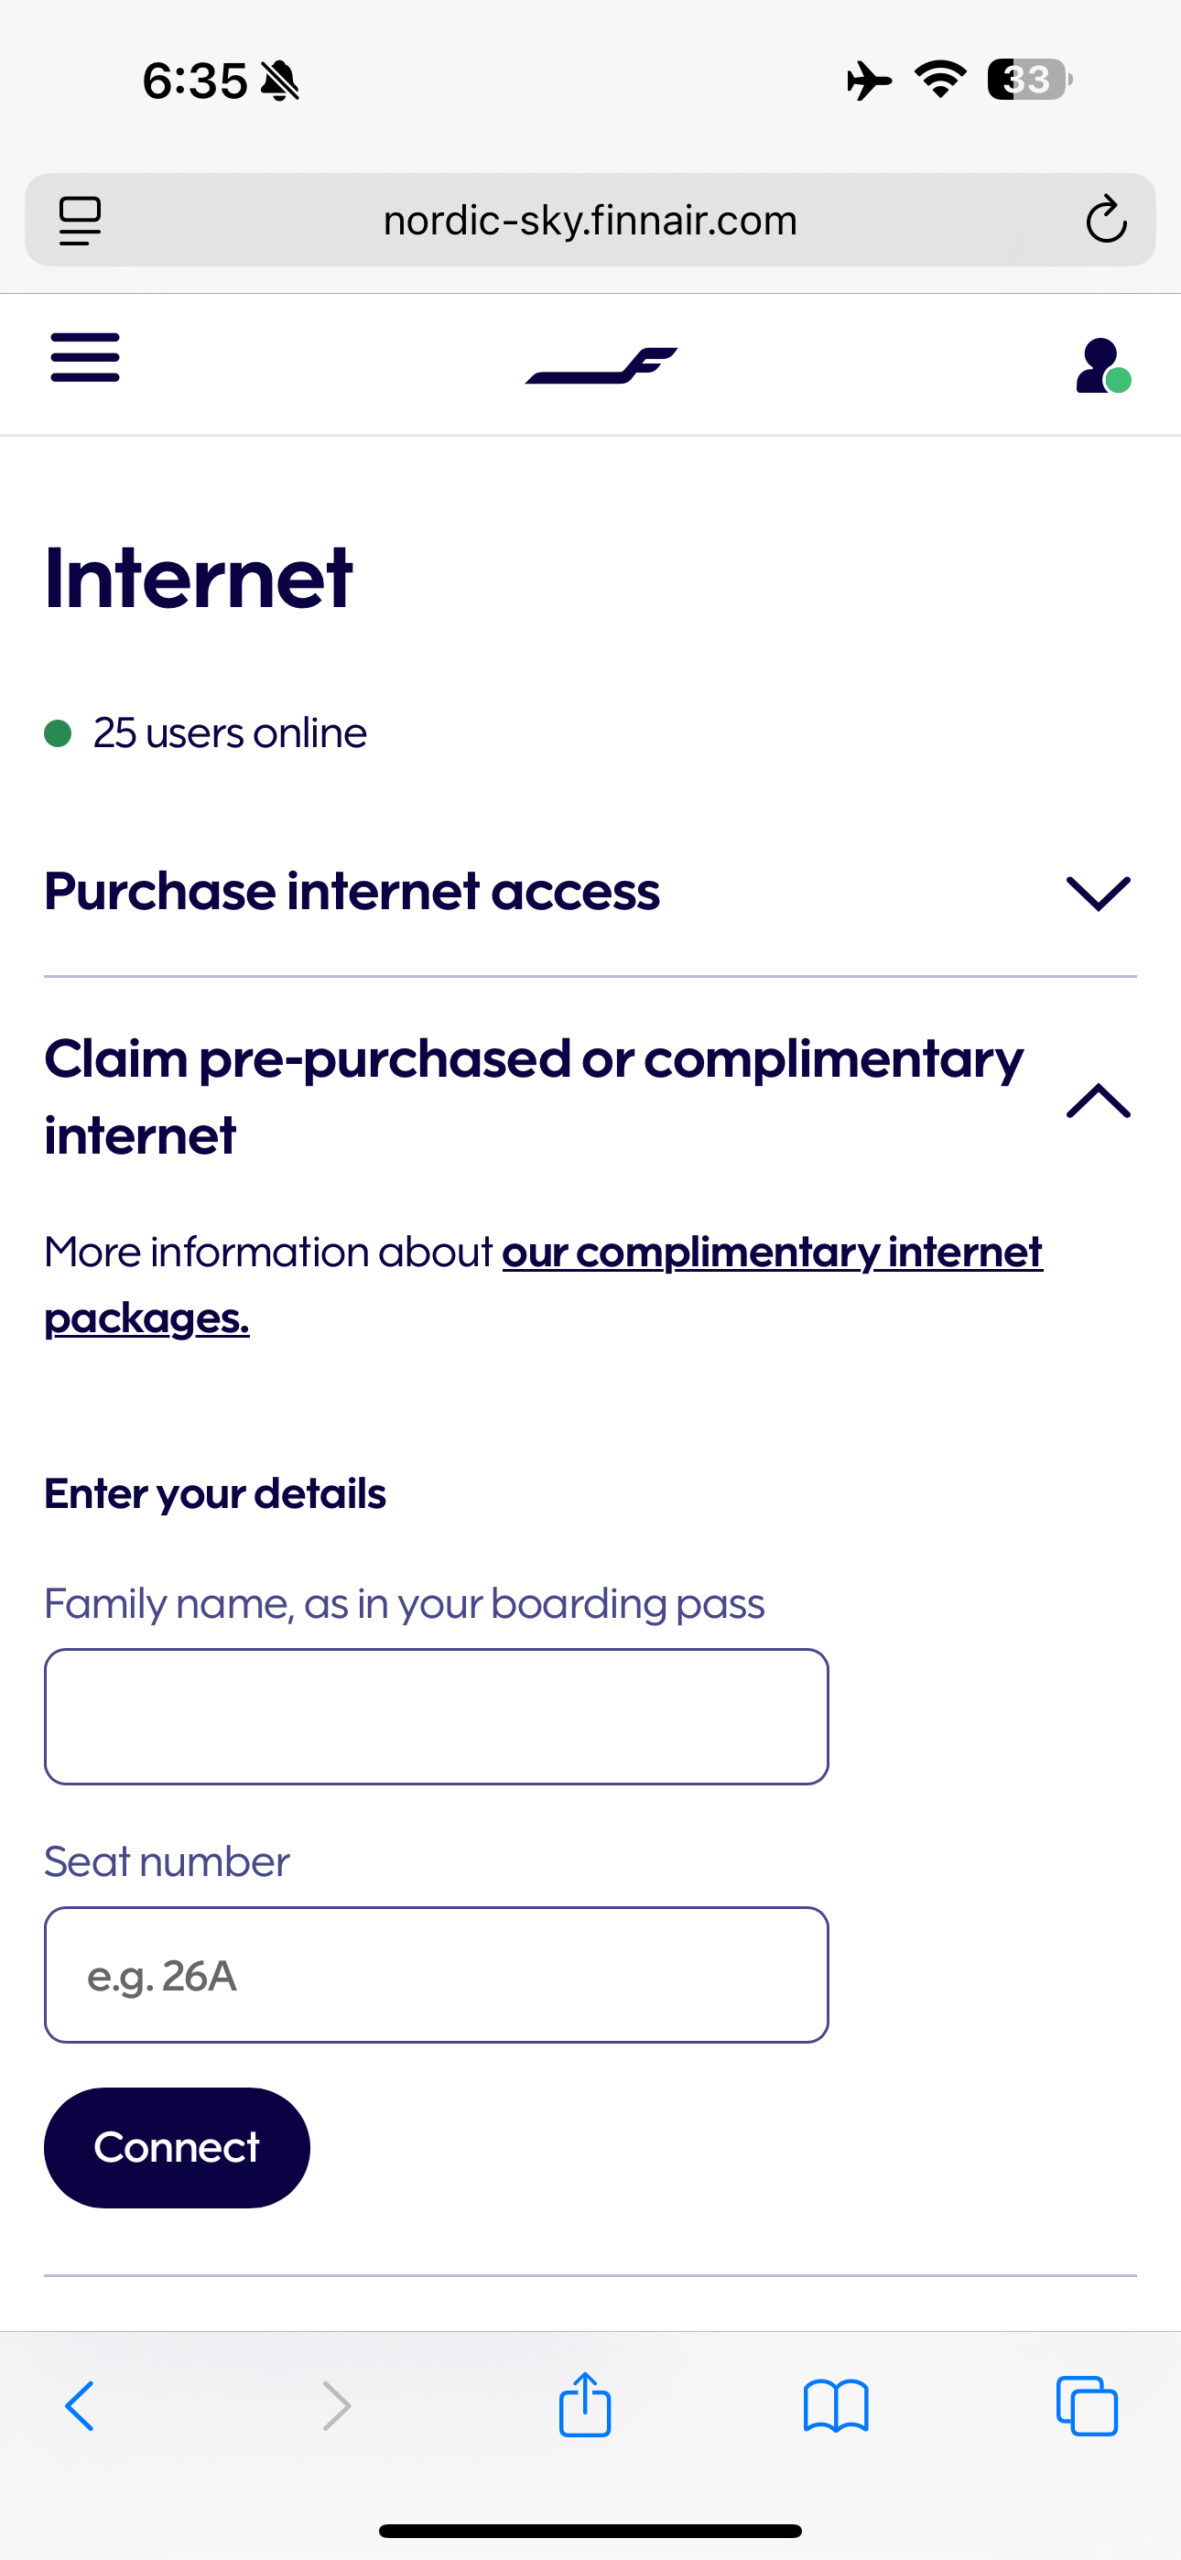
Task: Focus the Family name input field
Action: coord(436,1716)
